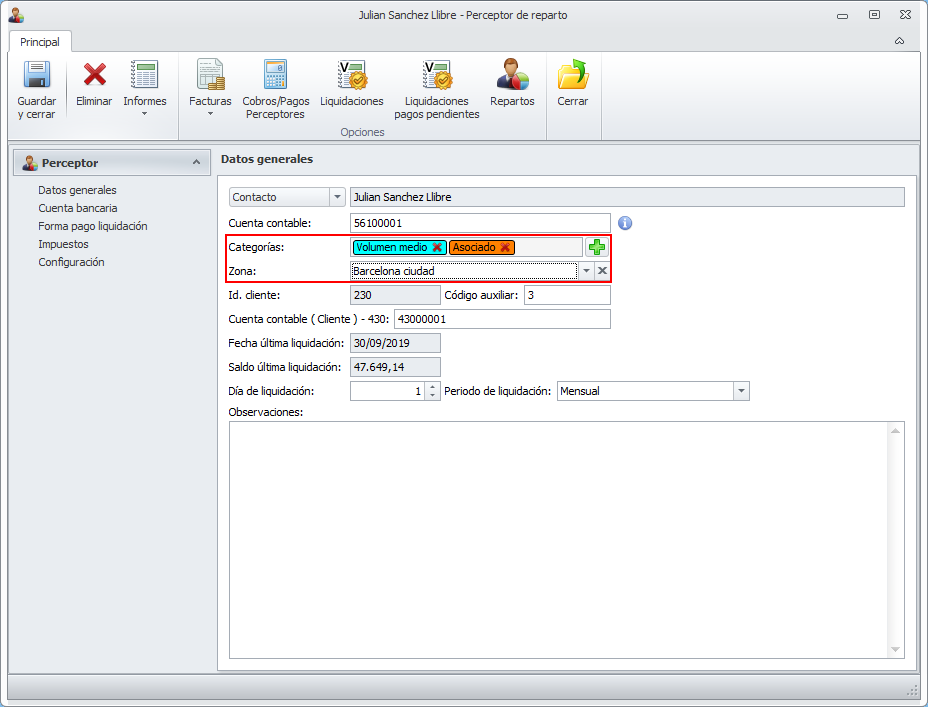Collapse the Perceptor side panel
Image resolution: width=928 pixels, height=707 pixels.
click(195, 162)
